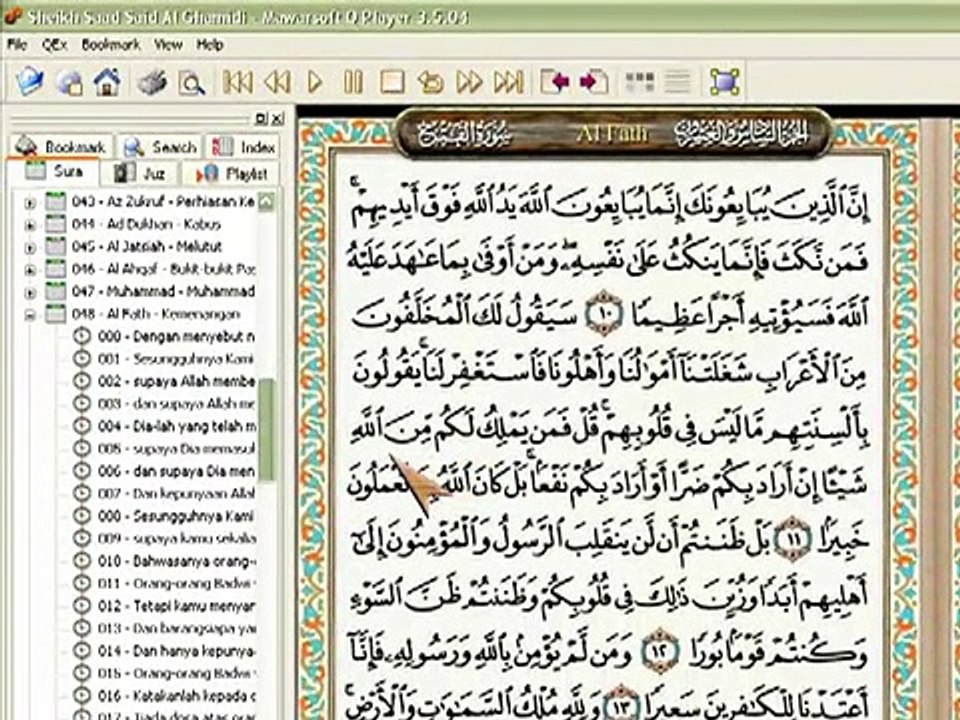Select verse 016 - Katakanlah kepada

point(176,696)
